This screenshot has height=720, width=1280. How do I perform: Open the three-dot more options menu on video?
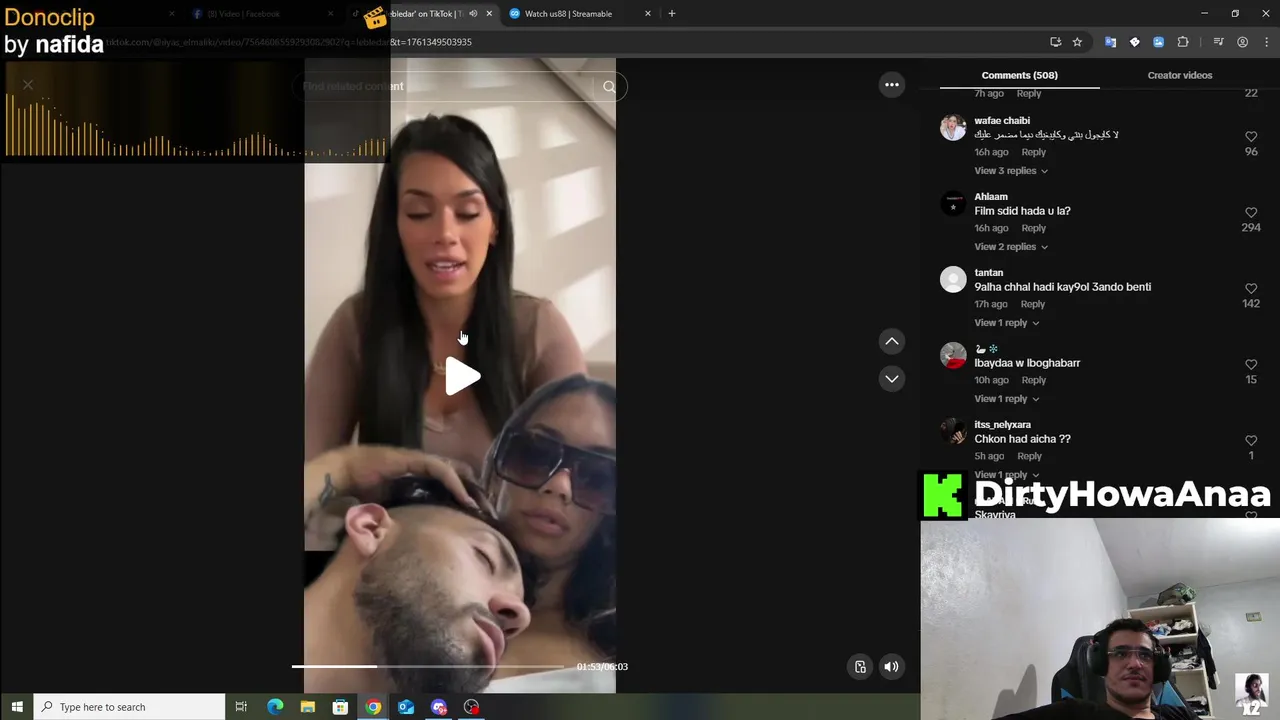click(892, 85)
